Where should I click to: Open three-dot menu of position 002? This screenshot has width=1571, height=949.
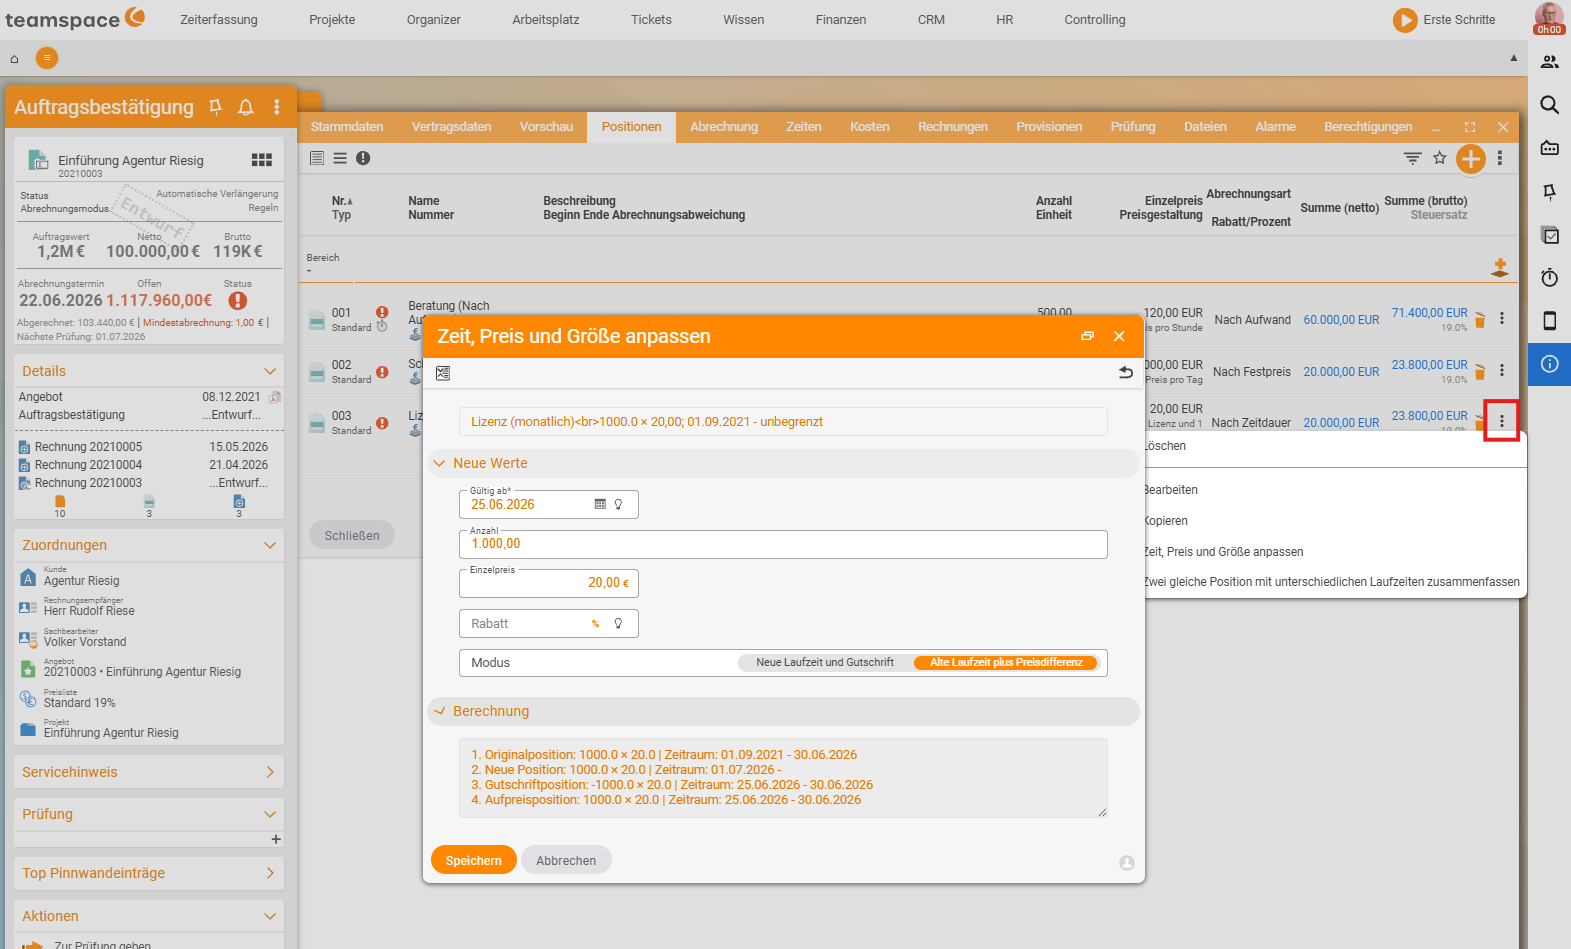(x=1501, y=370)
